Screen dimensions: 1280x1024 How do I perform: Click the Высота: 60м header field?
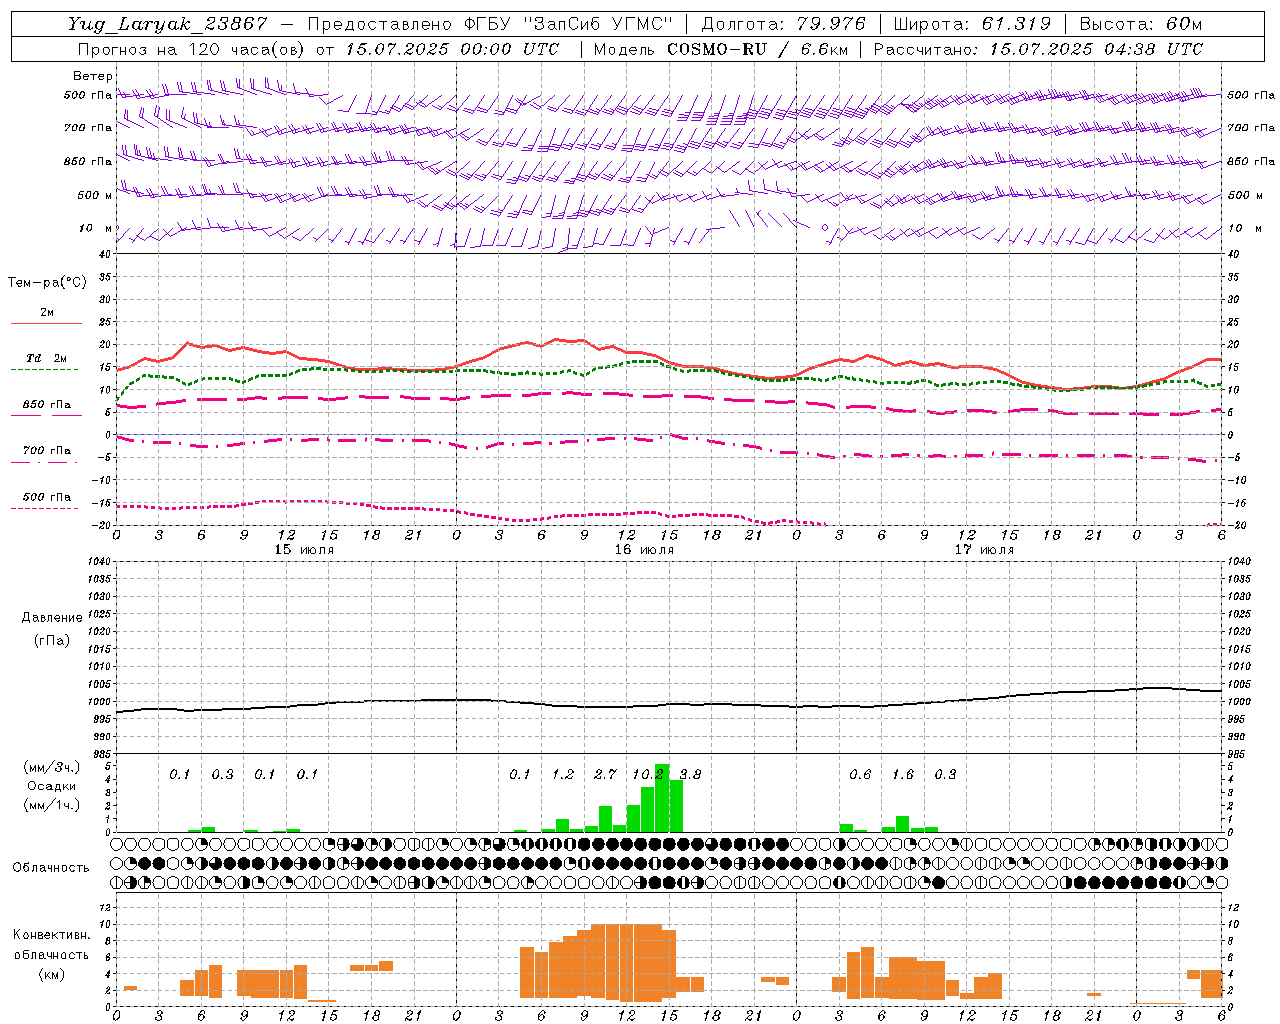pos(1141,24)
